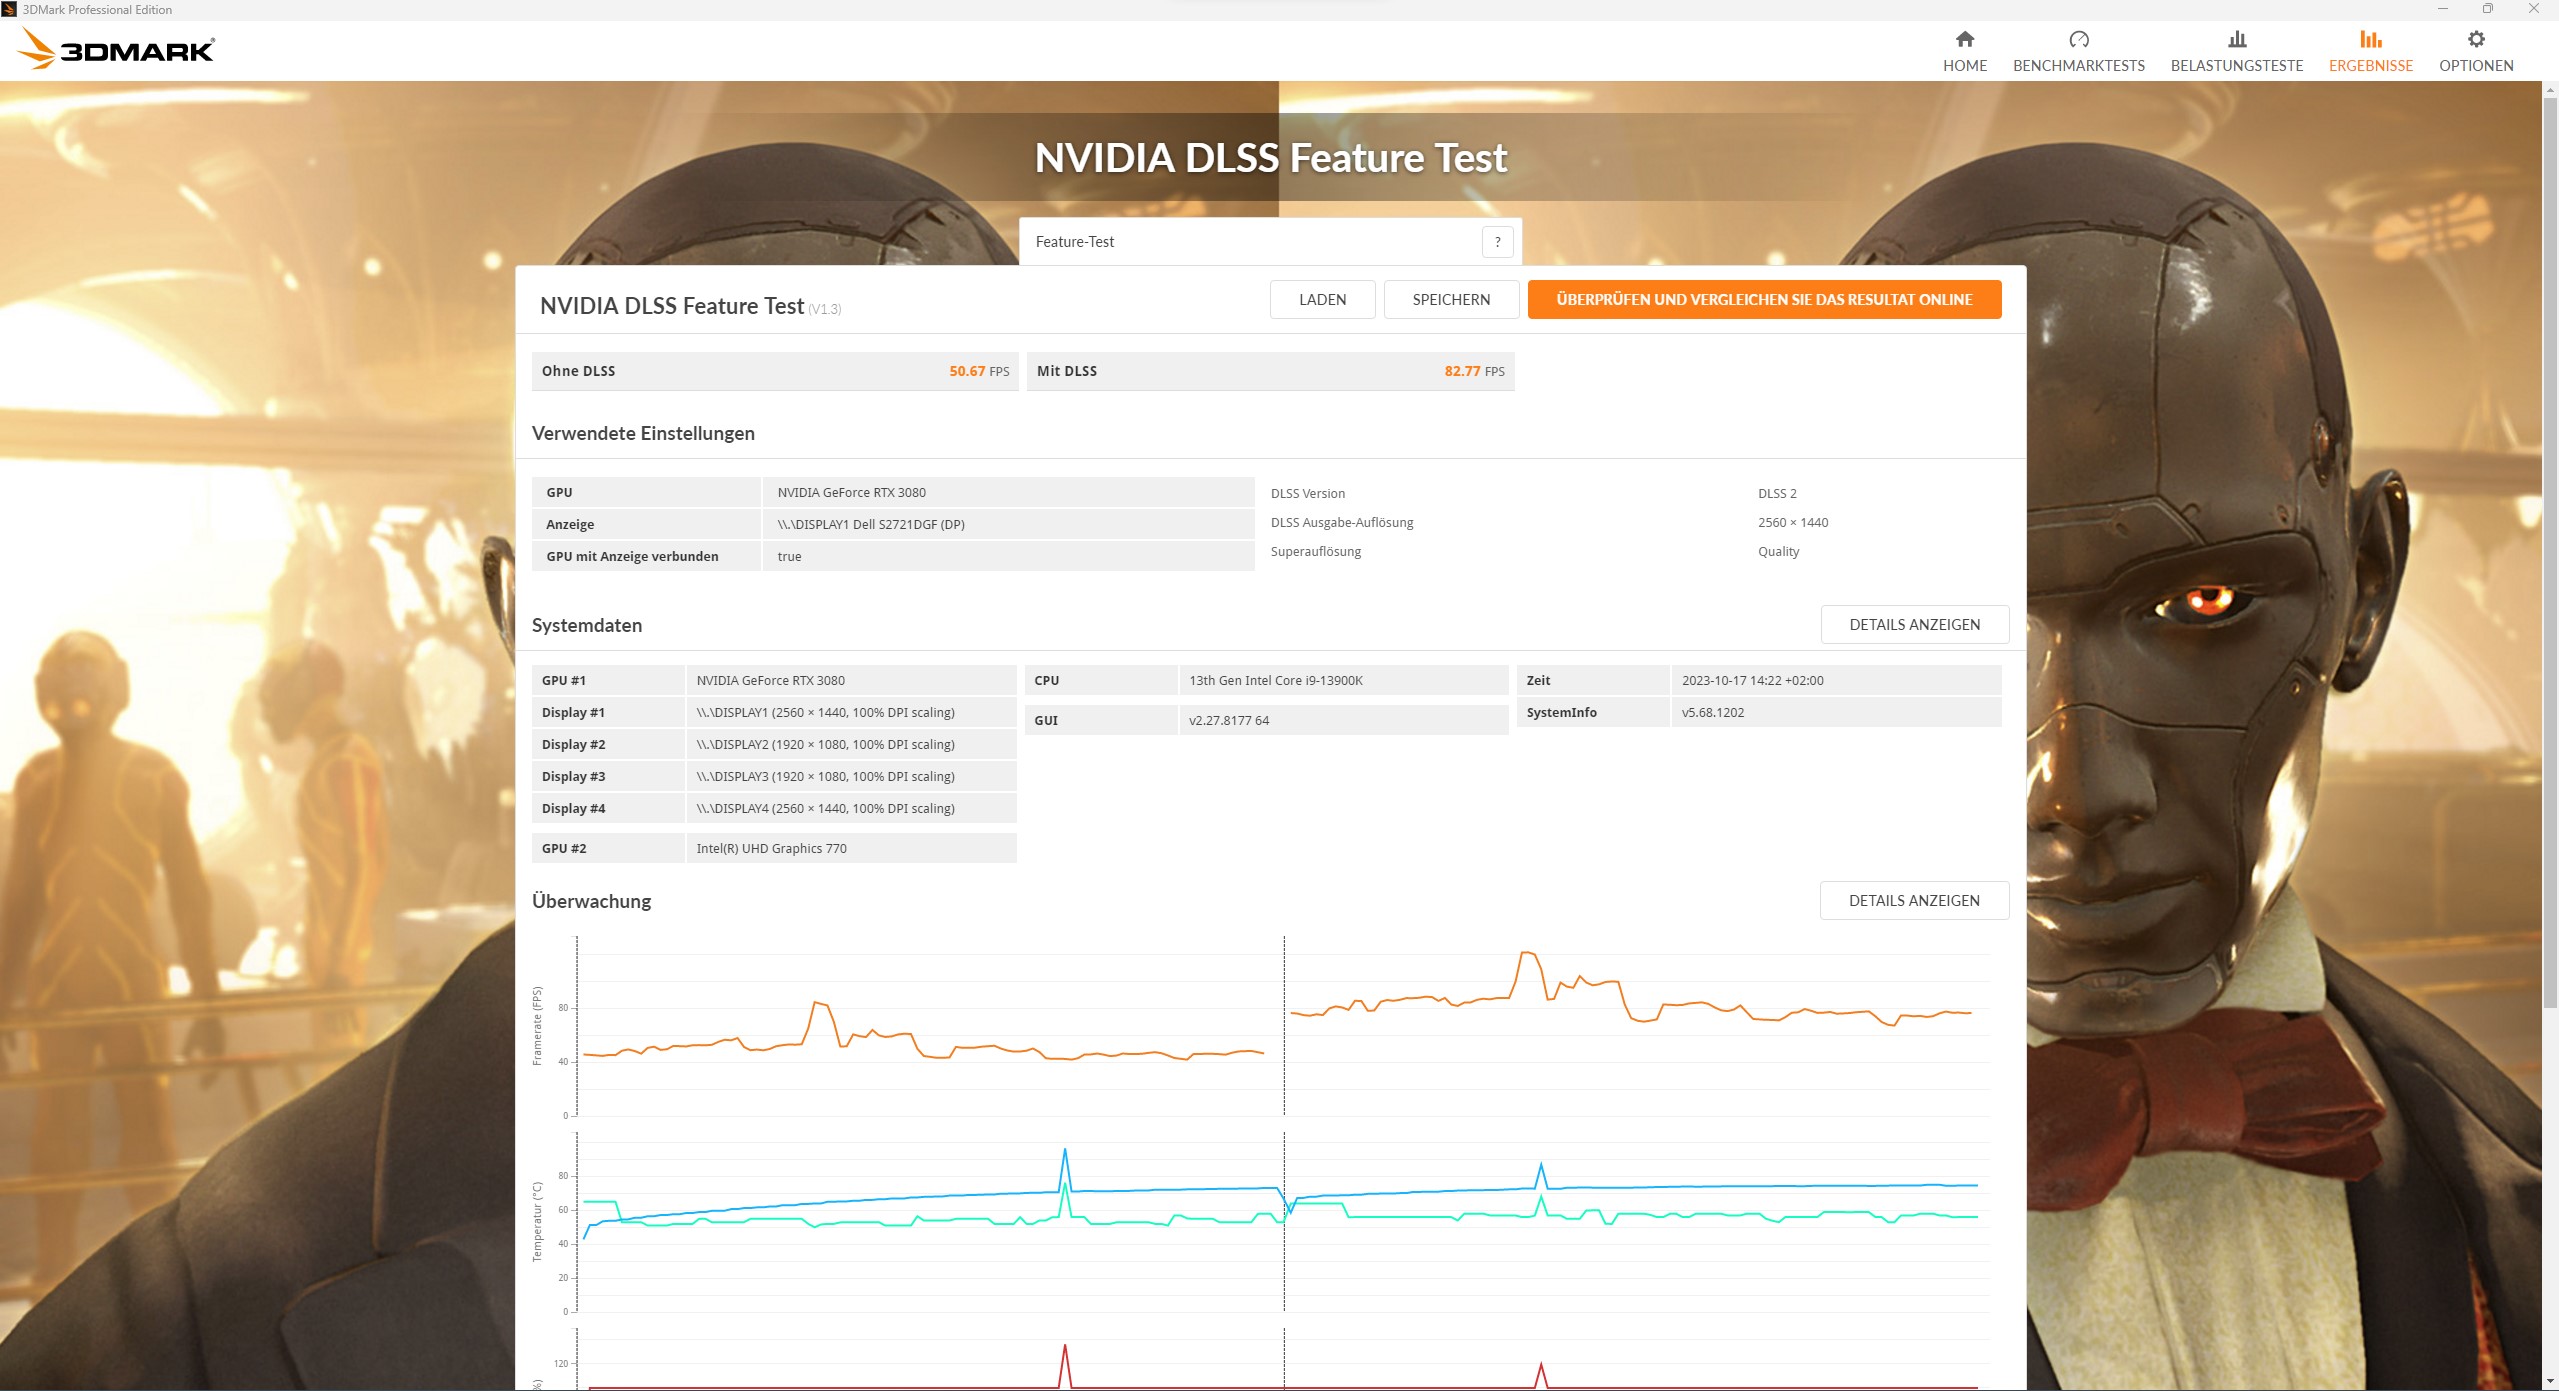This screenshot has width=2559, height=1391.
Task: Click the vertical scrollbar down arrow
Action: tap(2549, 1382)
